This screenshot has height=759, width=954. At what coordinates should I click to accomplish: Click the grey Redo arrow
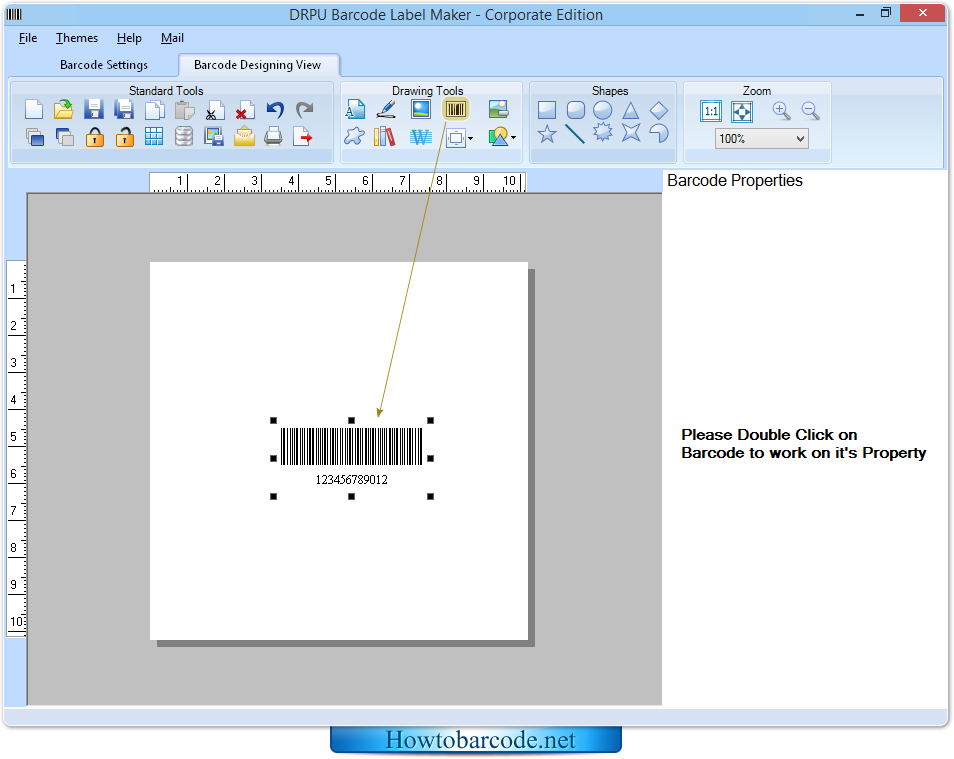pos(305,110)
